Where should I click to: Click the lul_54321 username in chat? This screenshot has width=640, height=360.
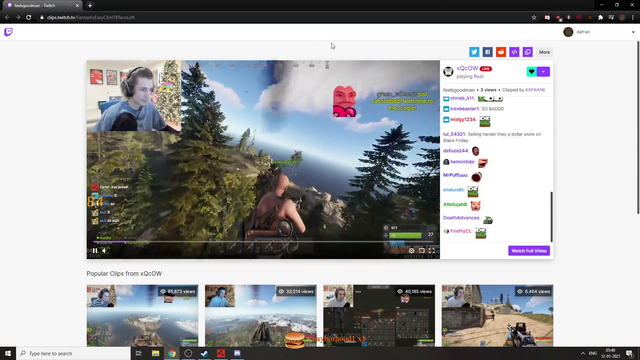point(454,134)
